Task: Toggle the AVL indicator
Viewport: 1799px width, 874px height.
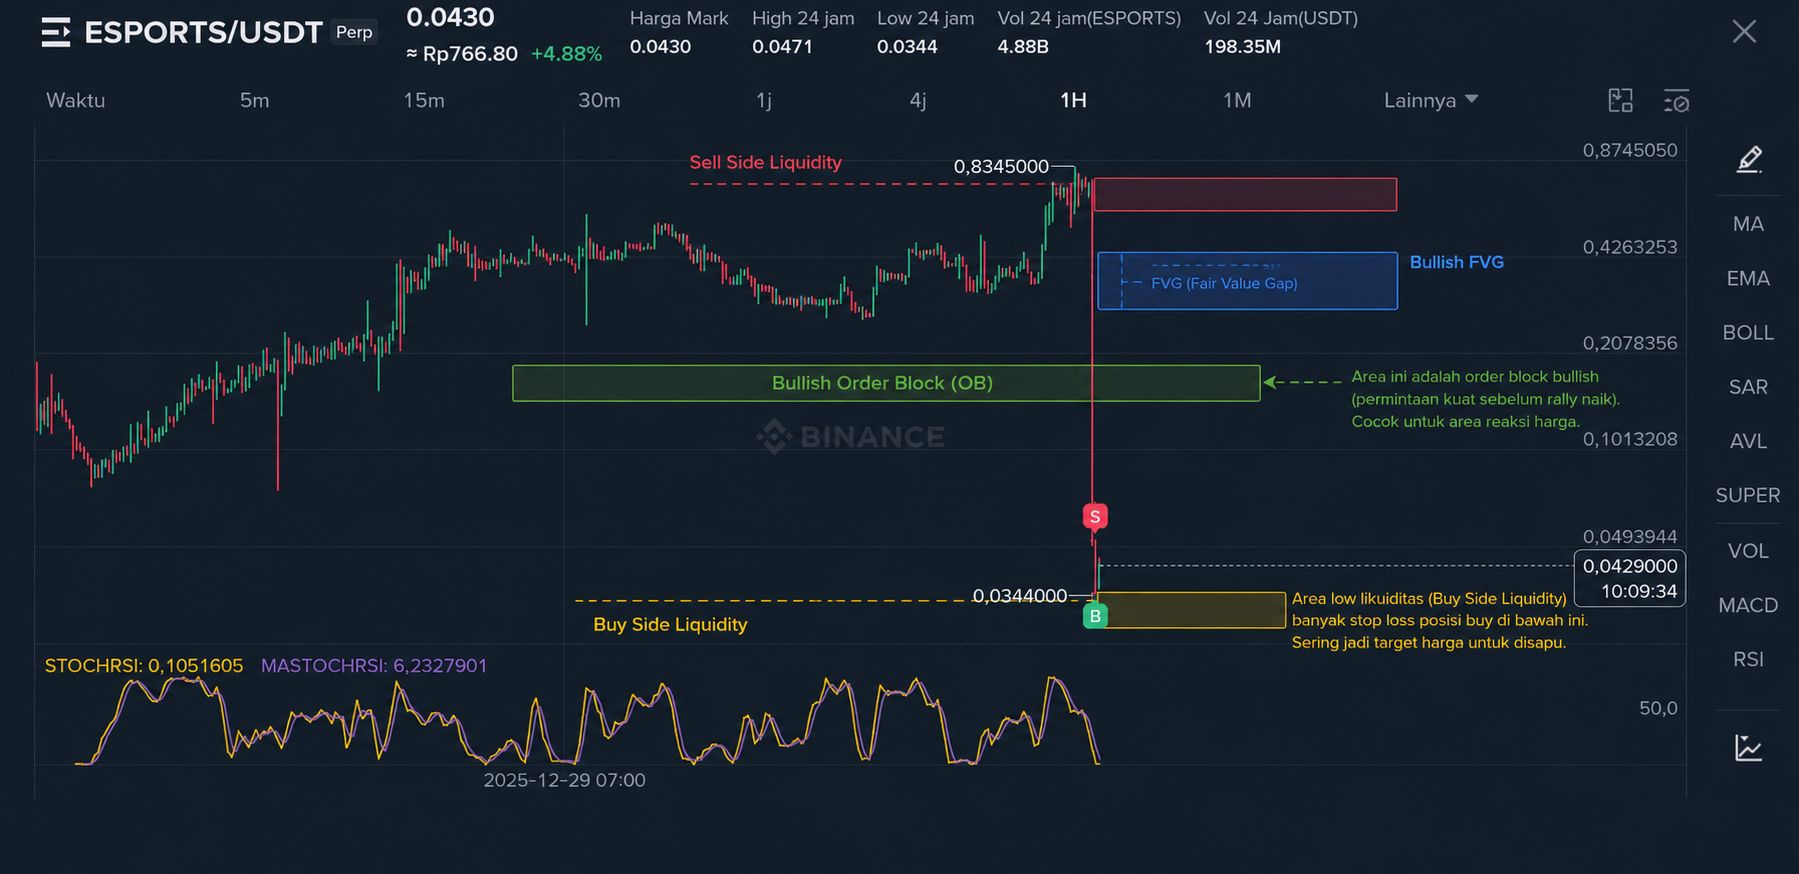Action: tap(1748, 441)
